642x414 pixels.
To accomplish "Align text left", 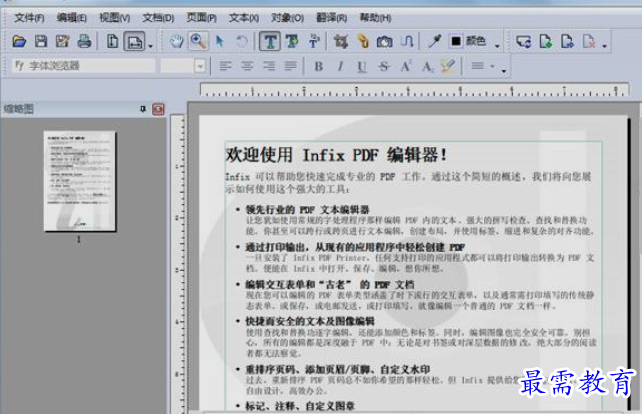I will pos(225,66).
